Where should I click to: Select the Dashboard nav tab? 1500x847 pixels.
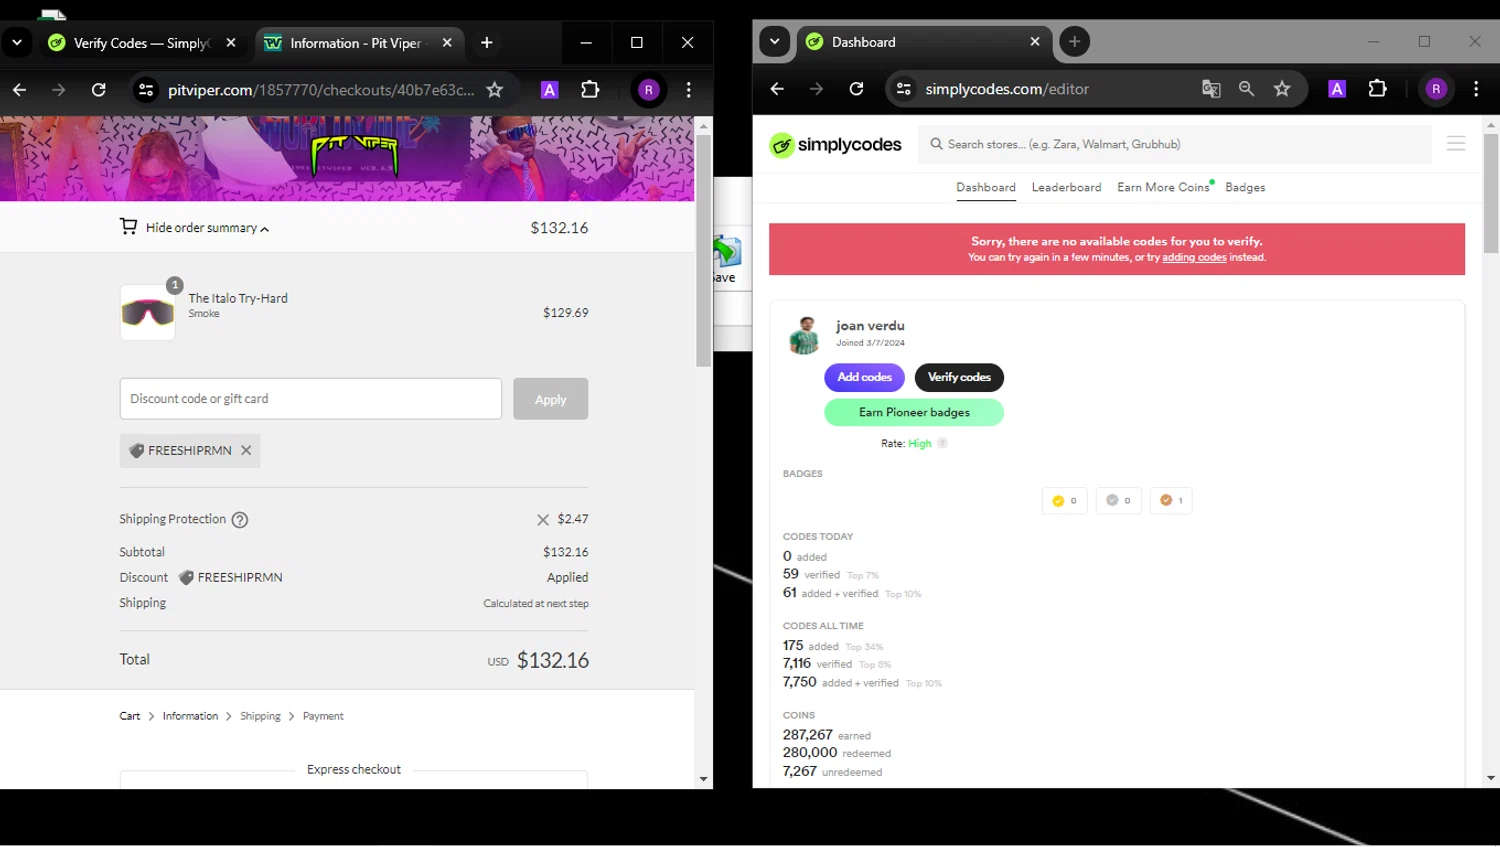click(x=986, y=188)
